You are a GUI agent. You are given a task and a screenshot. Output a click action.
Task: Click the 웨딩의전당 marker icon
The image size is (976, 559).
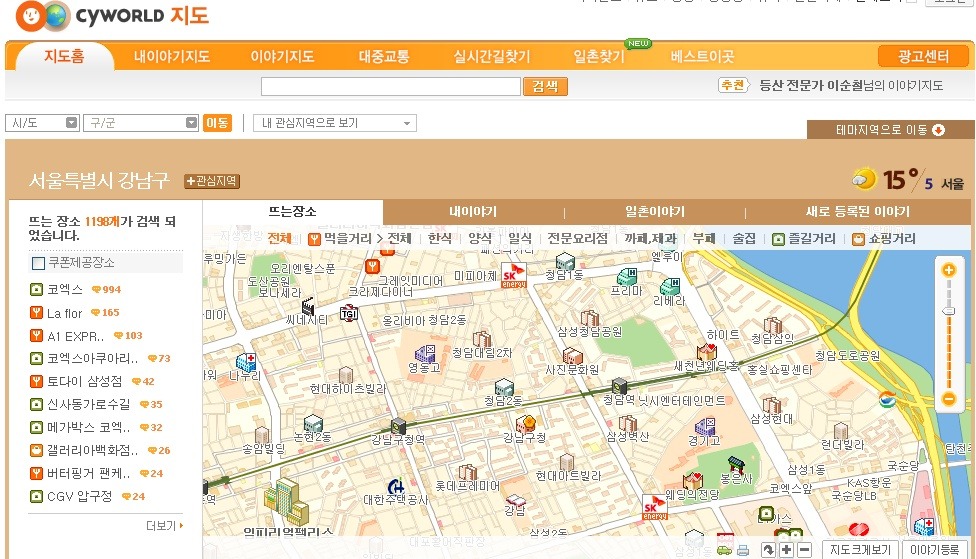(693, 481)
